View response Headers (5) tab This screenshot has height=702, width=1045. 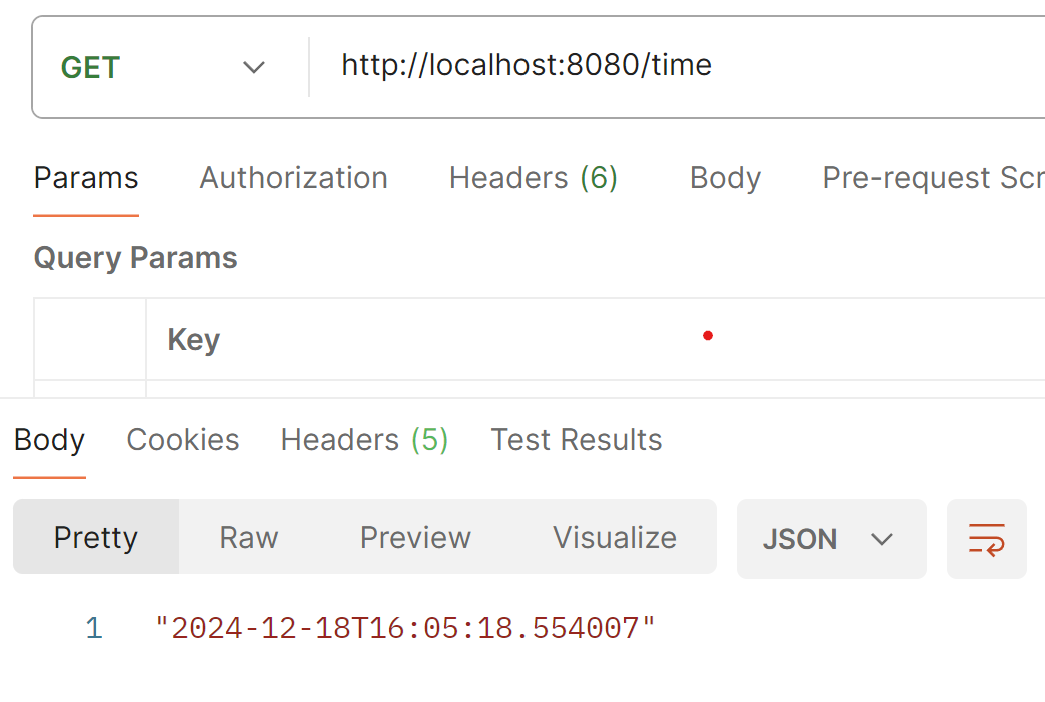(364, 440)
